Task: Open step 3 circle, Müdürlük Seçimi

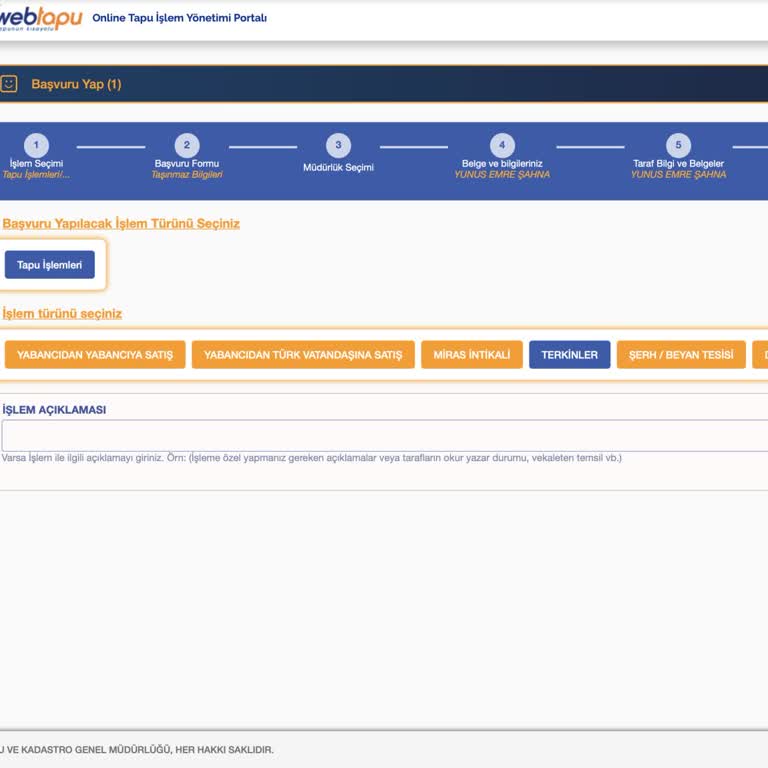Action: (338, 145)
